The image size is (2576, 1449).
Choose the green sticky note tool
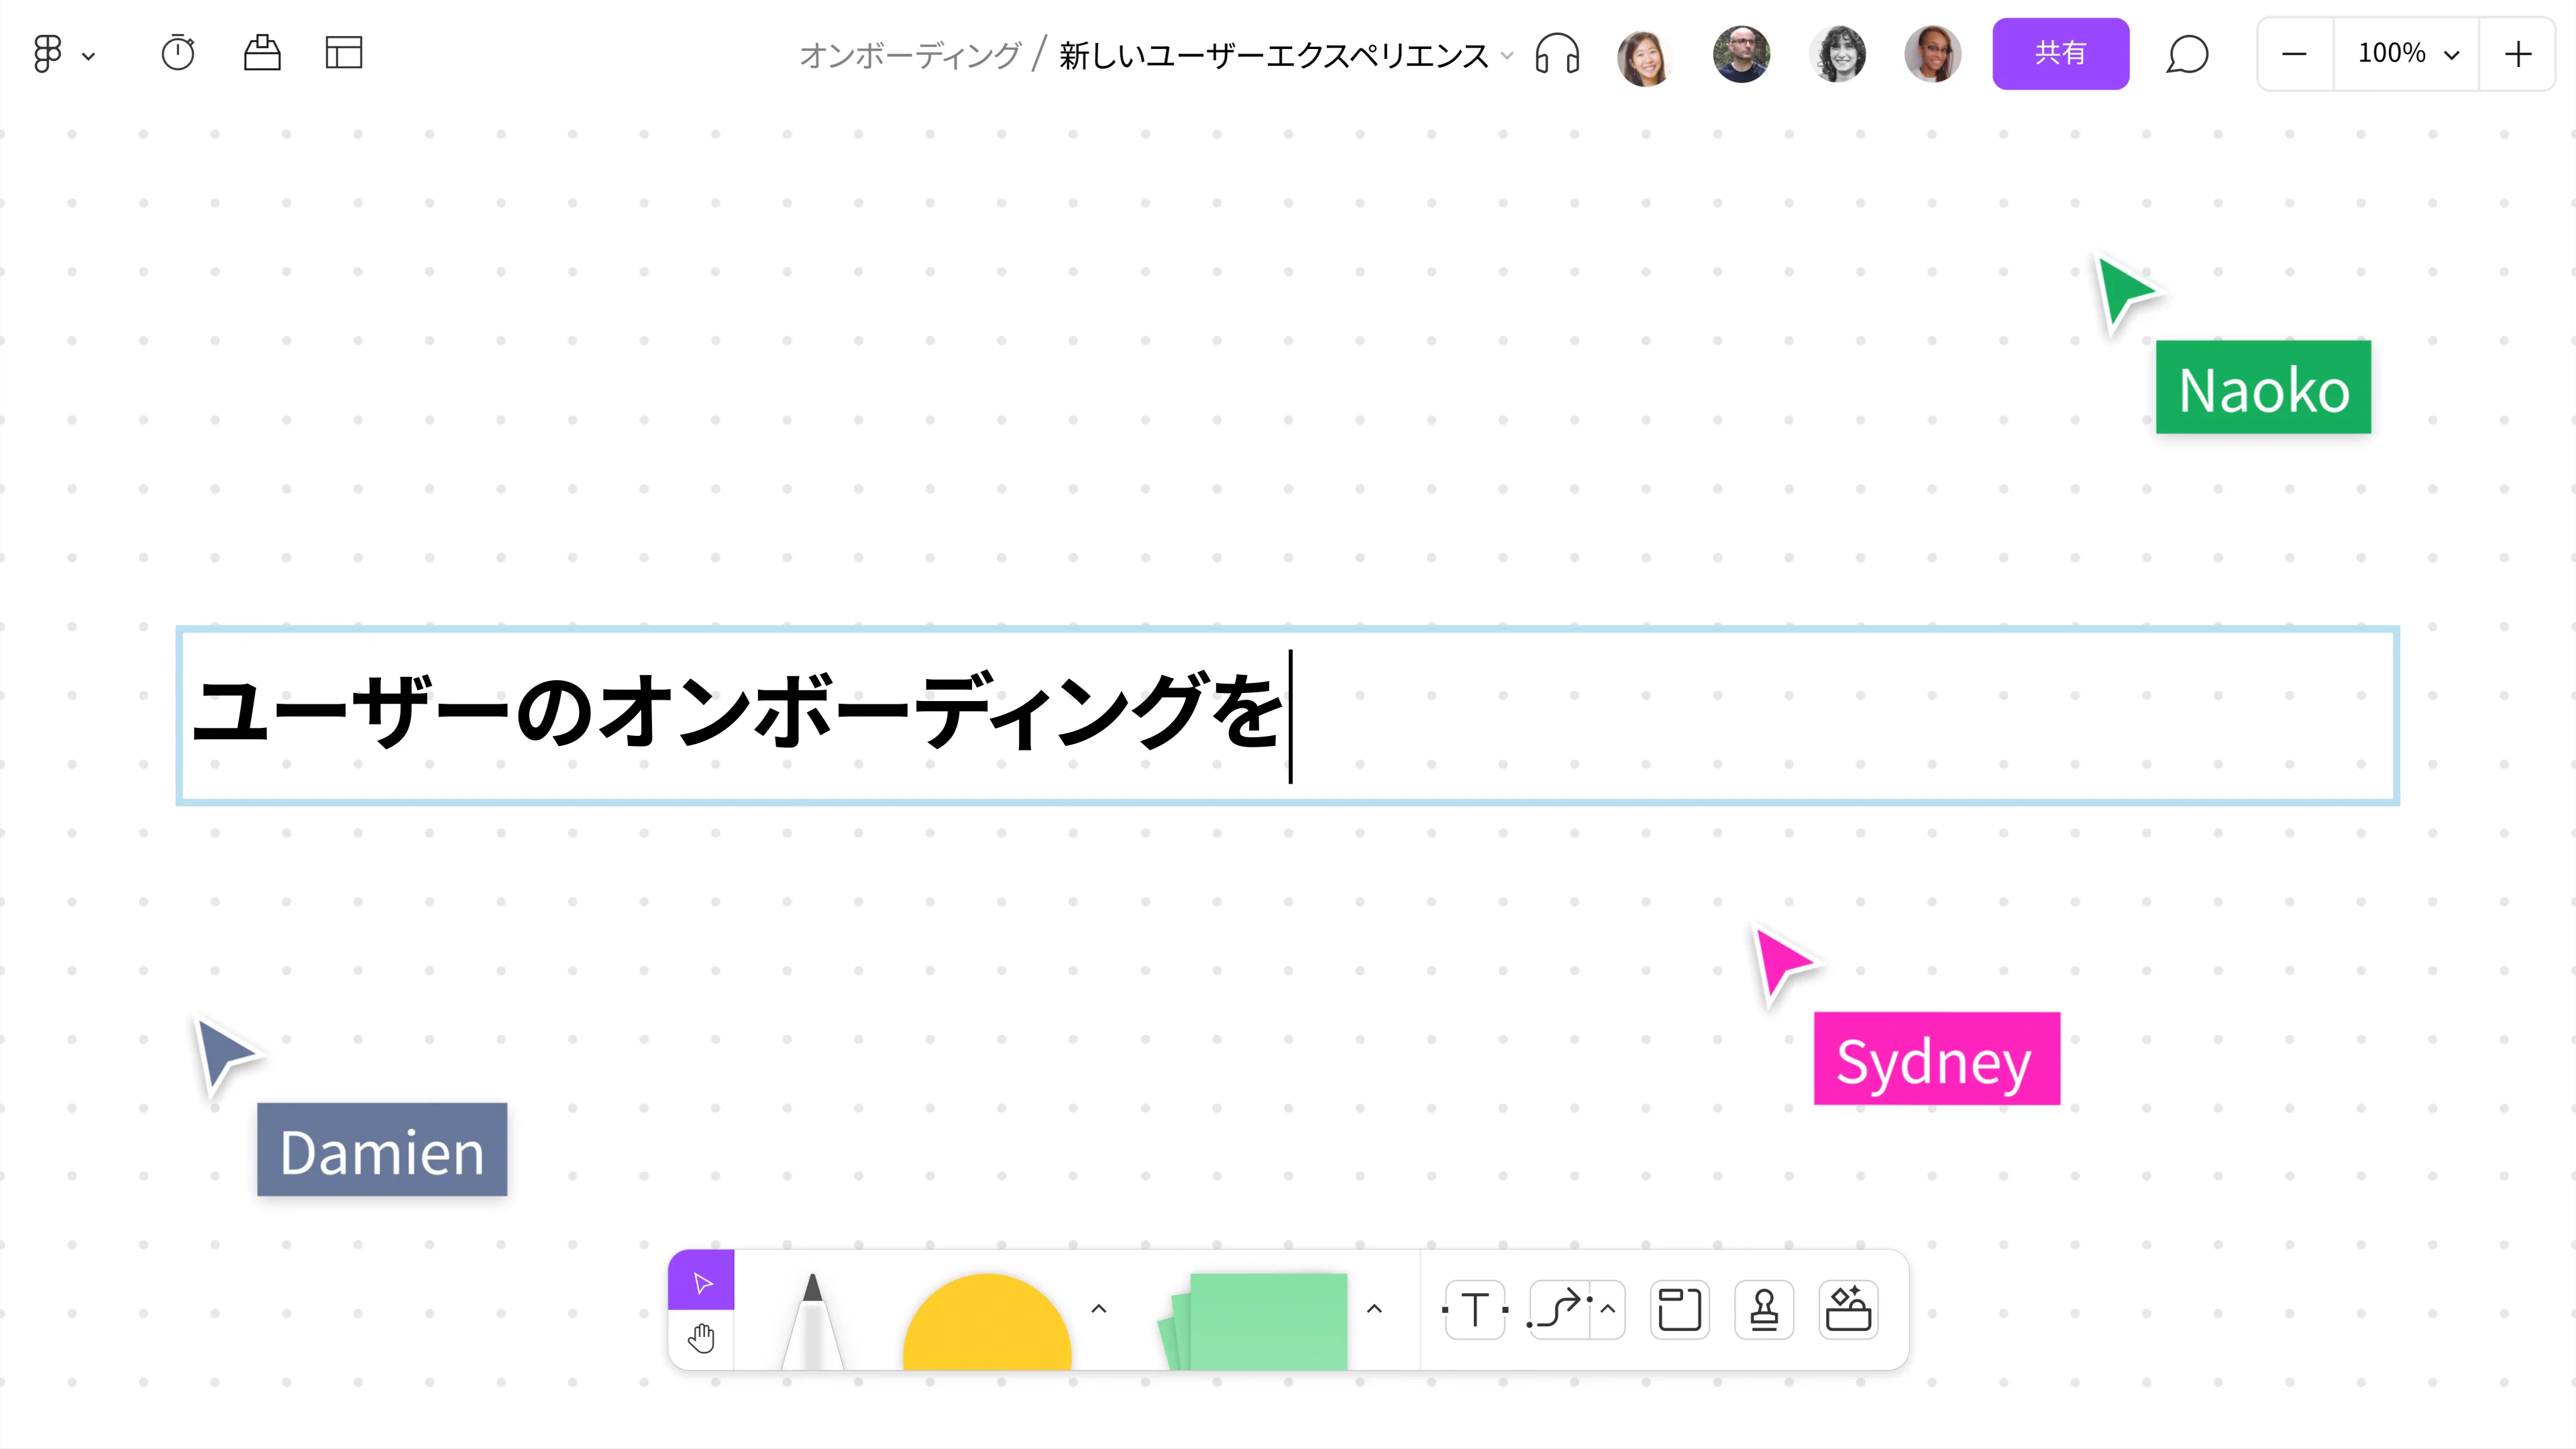(1253, 1321)
